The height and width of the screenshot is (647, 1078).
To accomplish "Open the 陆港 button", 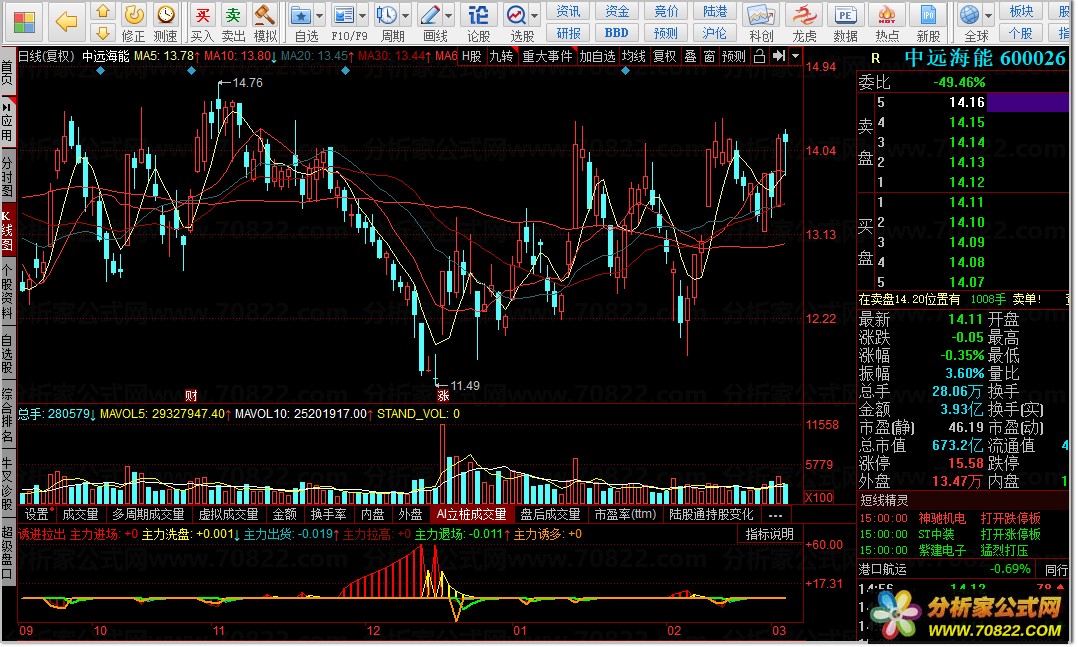I will click(x=714, y=12).
